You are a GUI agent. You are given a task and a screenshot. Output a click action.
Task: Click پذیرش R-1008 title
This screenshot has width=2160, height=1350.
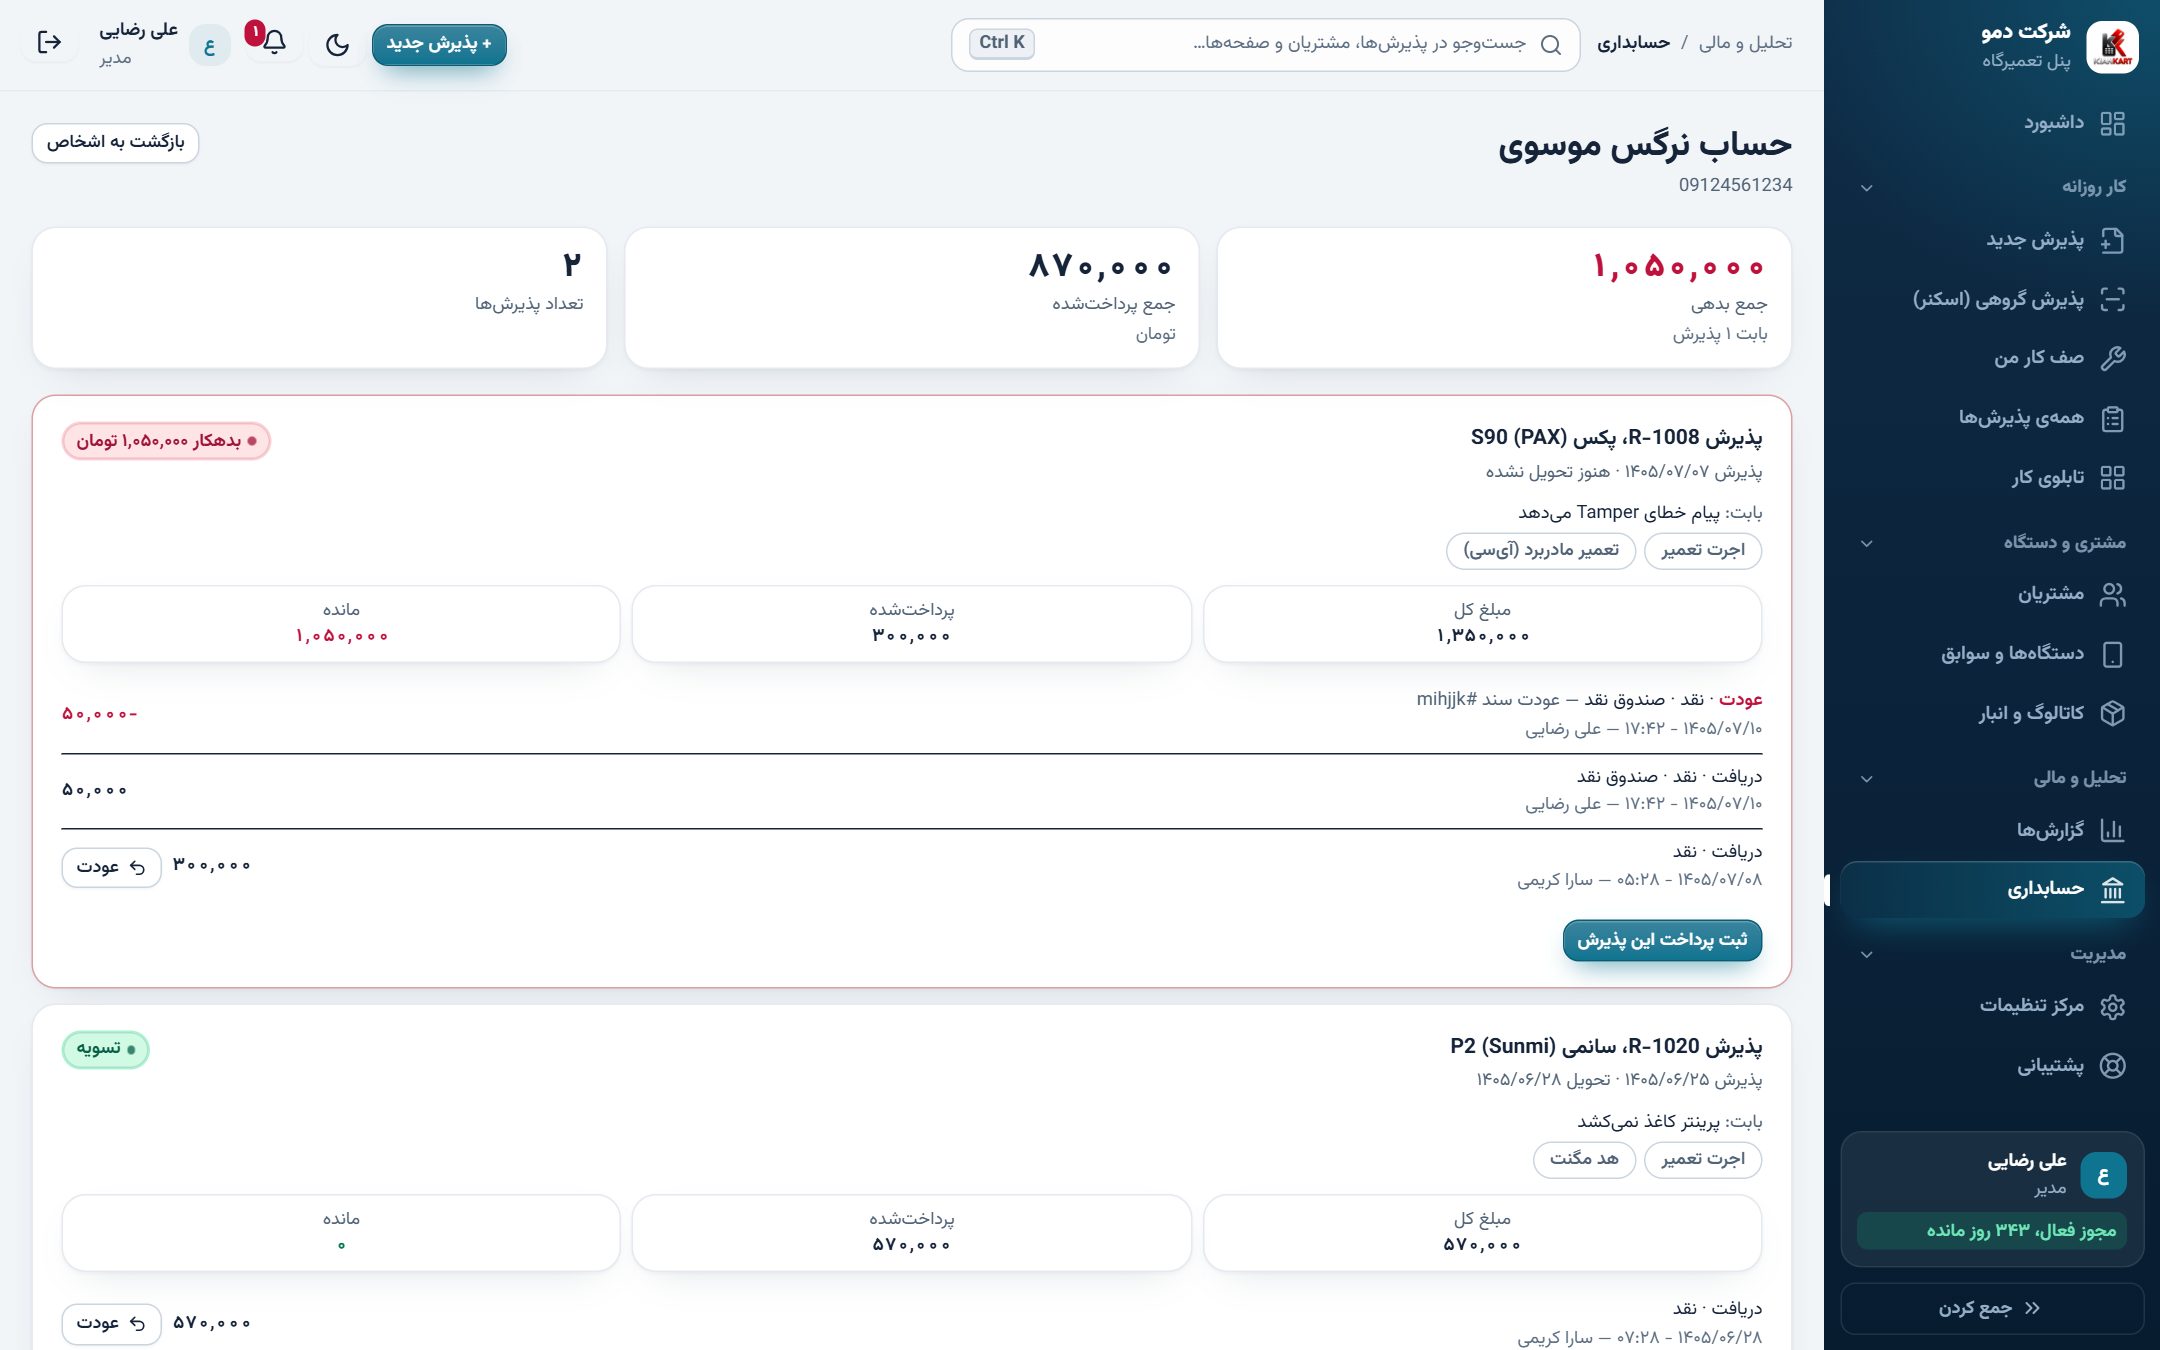[x=1616, y=437]
